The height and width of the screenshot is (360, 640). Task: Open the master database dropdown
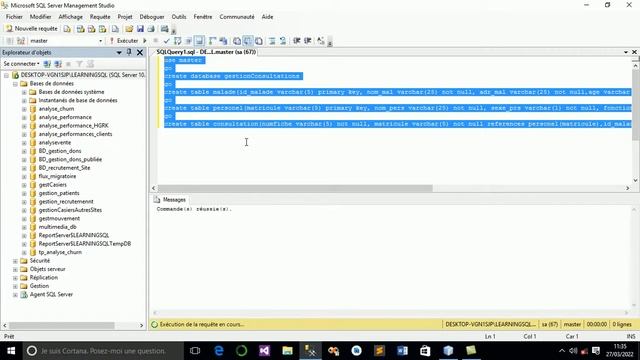point(100,41)
